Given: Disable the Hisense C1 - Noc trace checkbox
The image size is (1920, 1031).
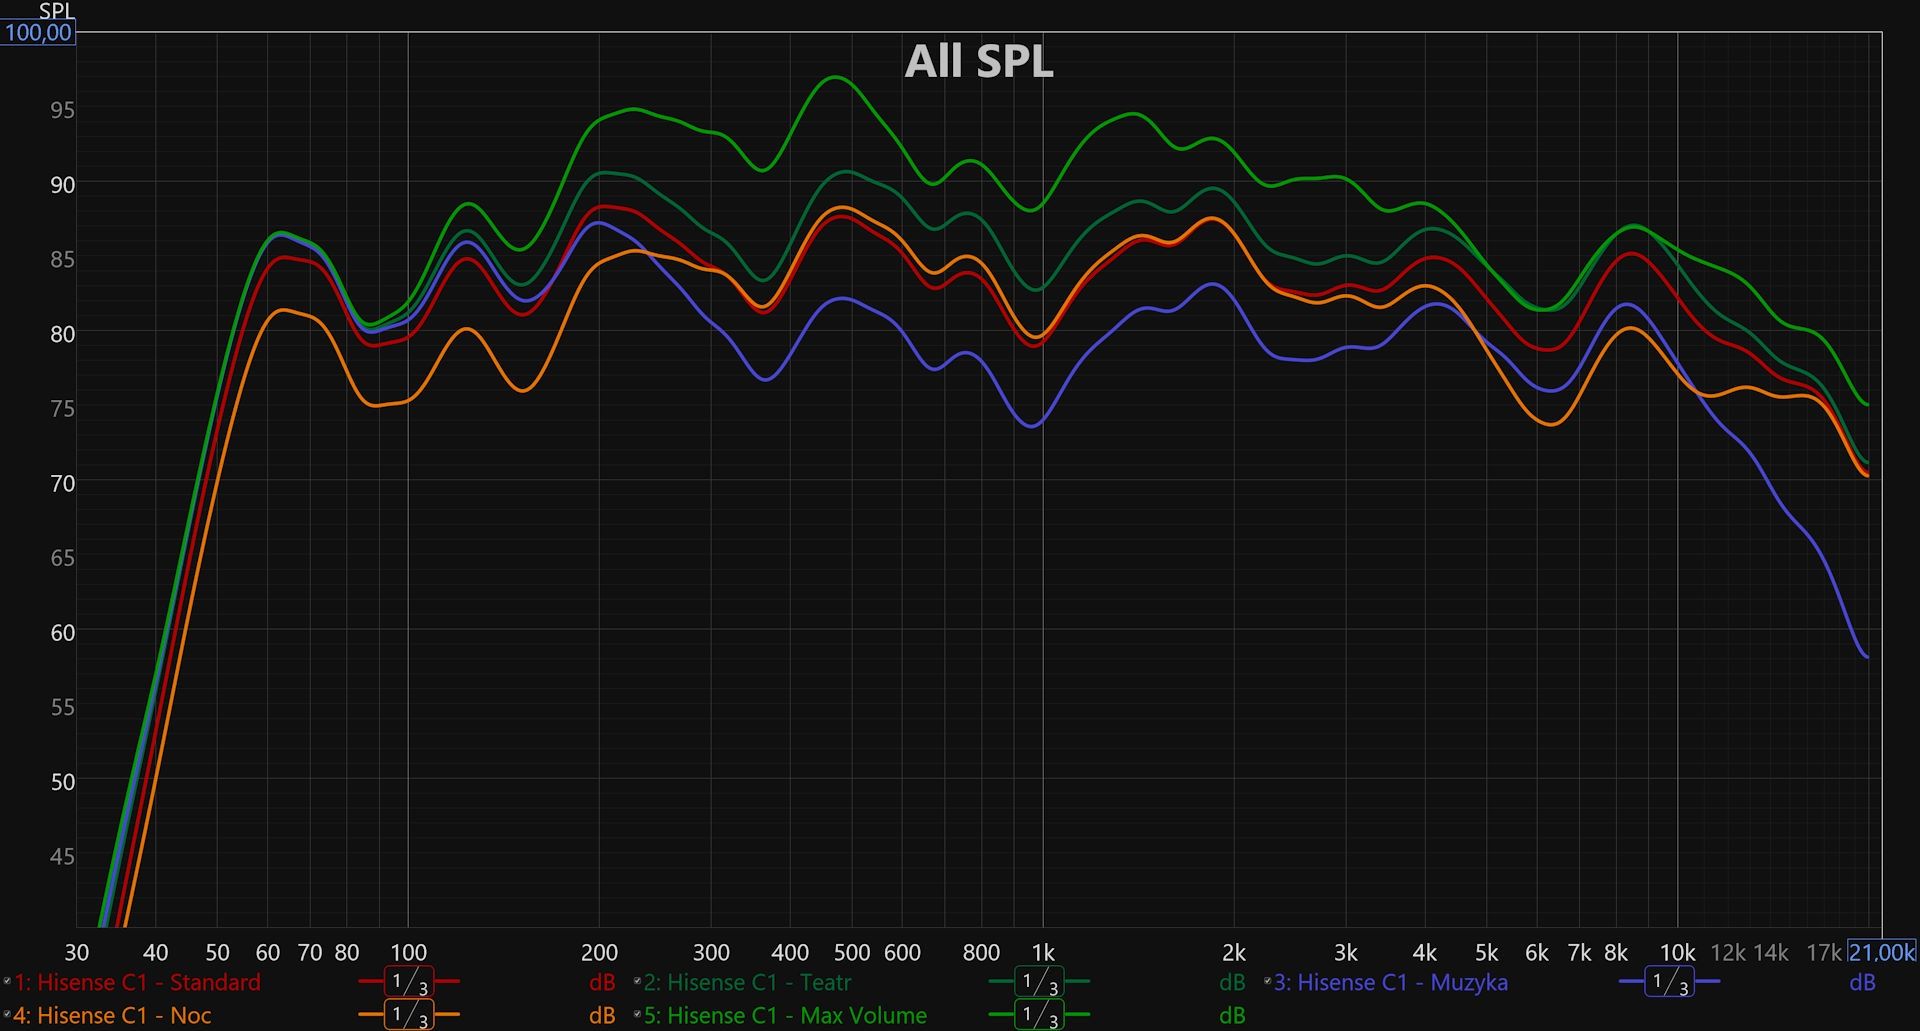Looking at the screenshot, I should click(7, 1015).
